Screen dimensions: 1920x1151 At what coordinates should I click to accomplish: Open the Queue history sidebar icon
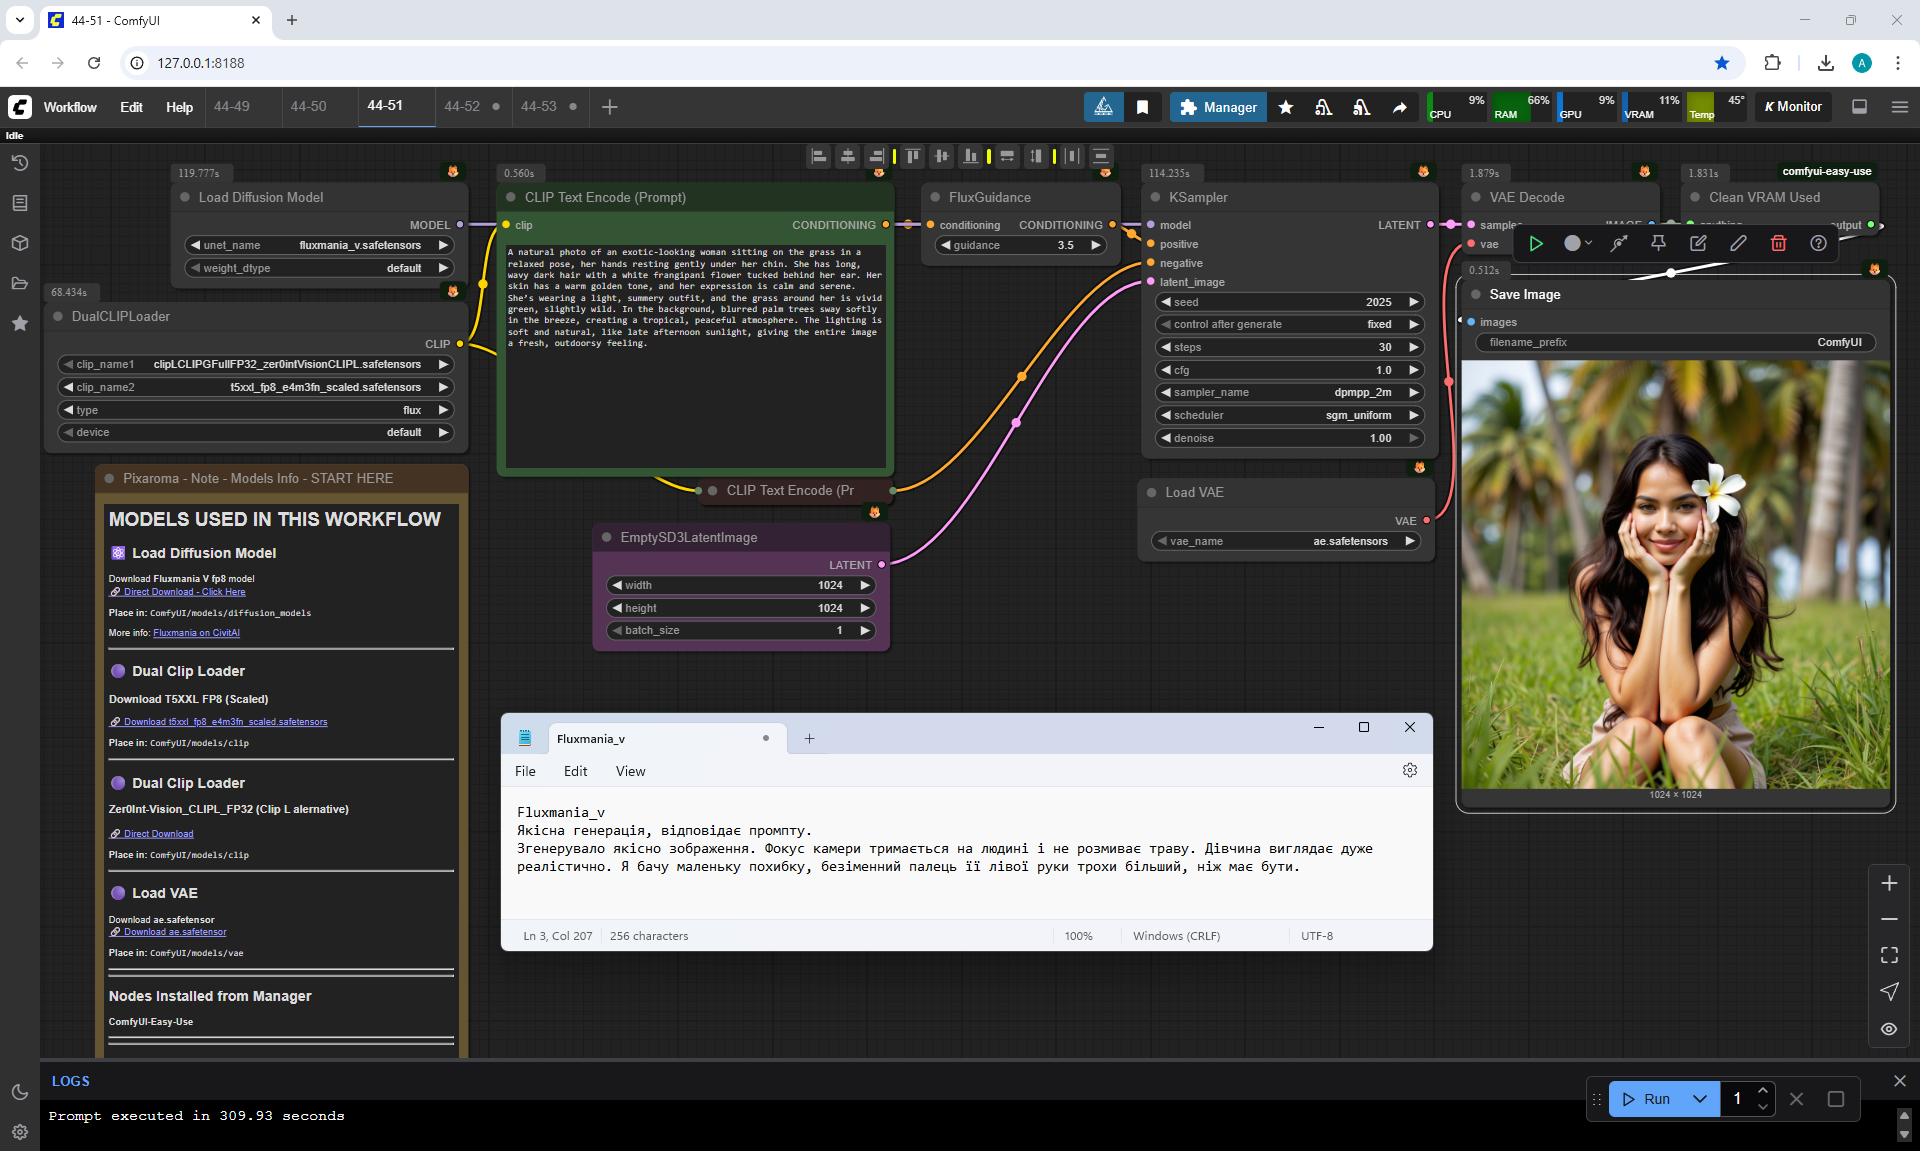point(19,163)
